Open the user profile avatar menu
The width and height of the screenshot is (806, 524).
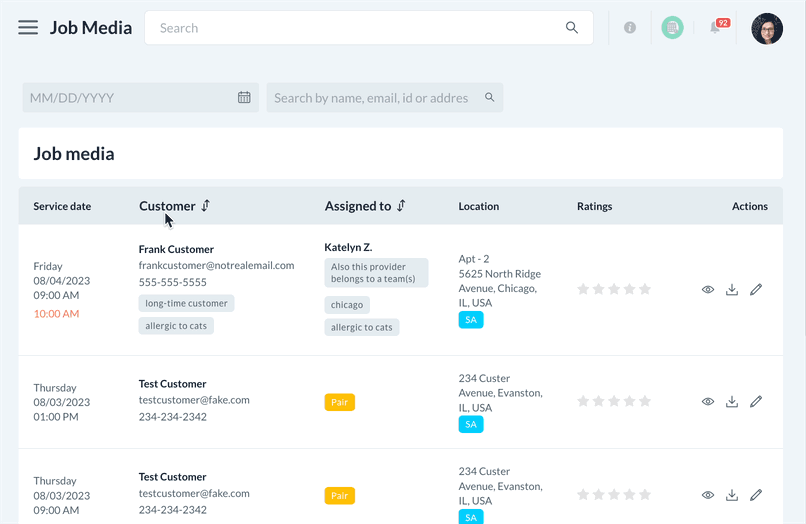point(767,28)
